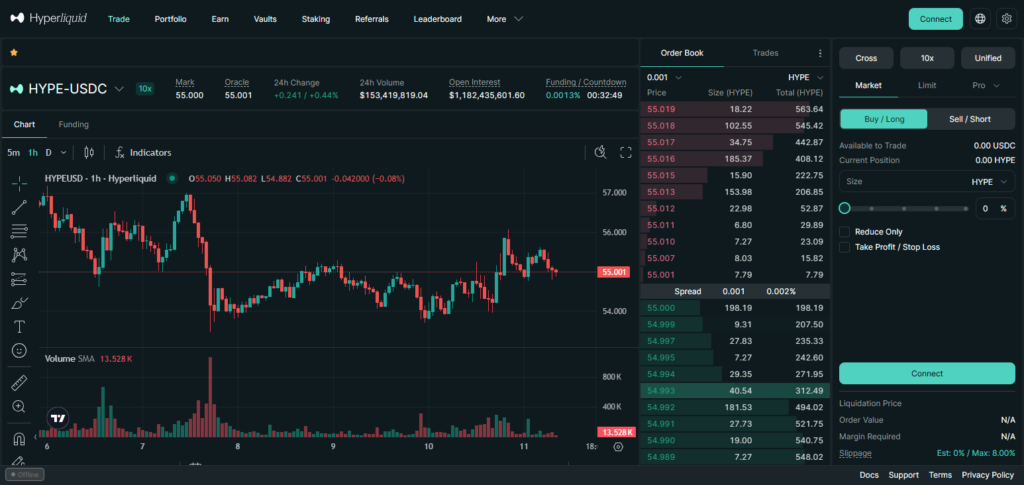
Task: Select the forecasting and measurement tool
Action: pos(20,279)
